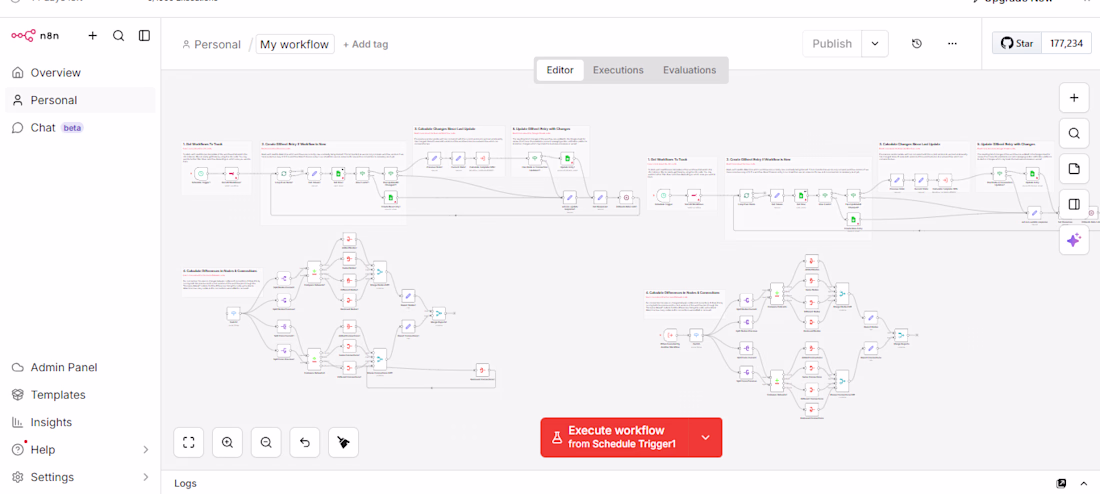Click Add tag
Viewport: 1100px width, 494px height.
point(365,44)
